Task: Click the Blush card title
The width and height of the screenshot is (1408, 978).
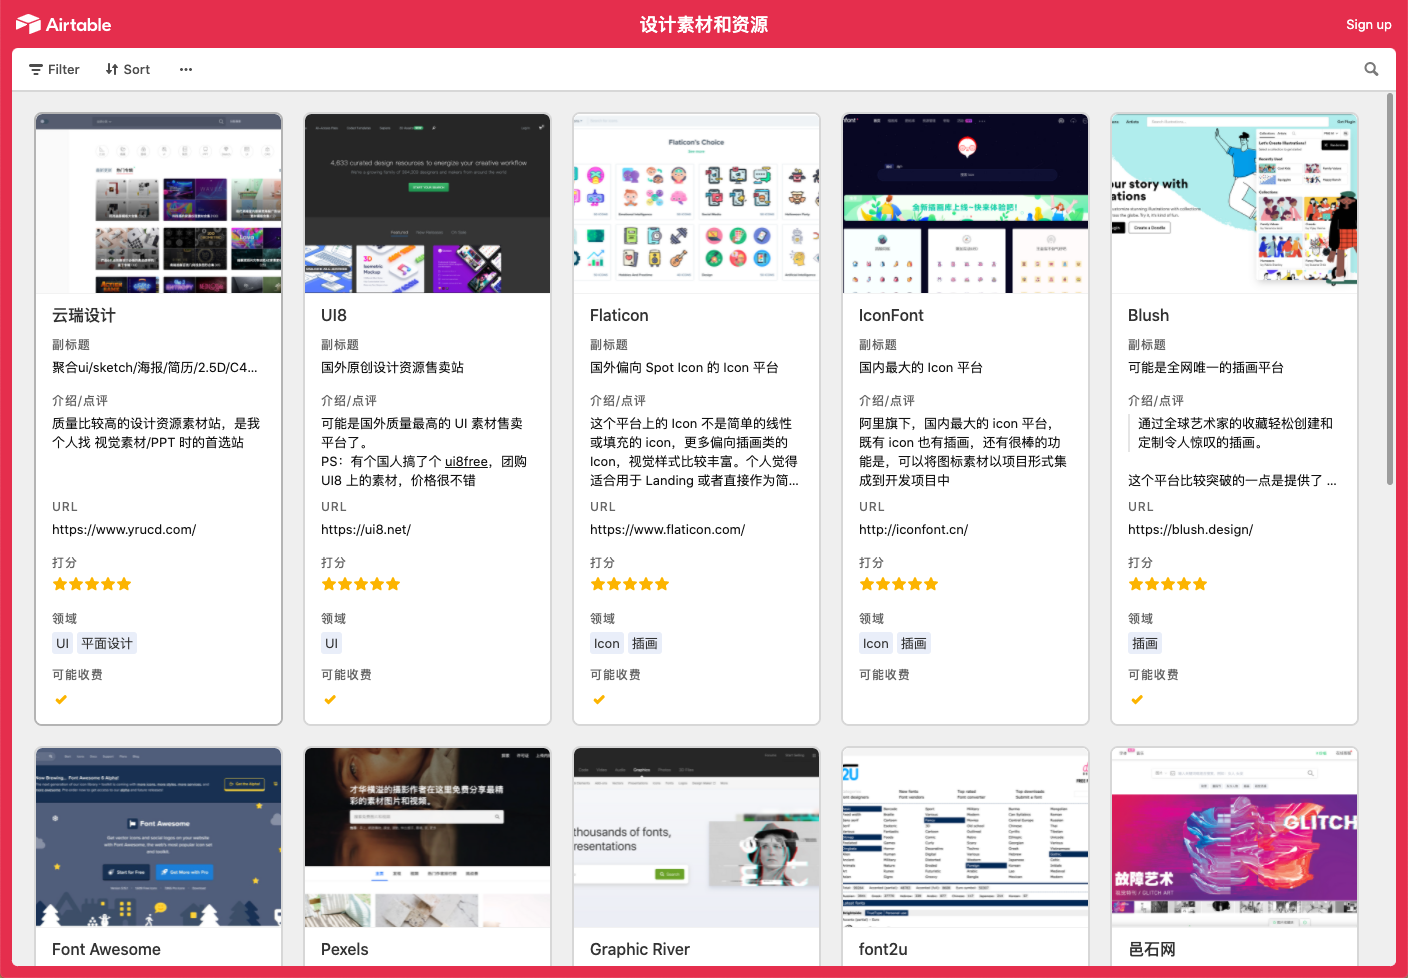Action: 1148,315
